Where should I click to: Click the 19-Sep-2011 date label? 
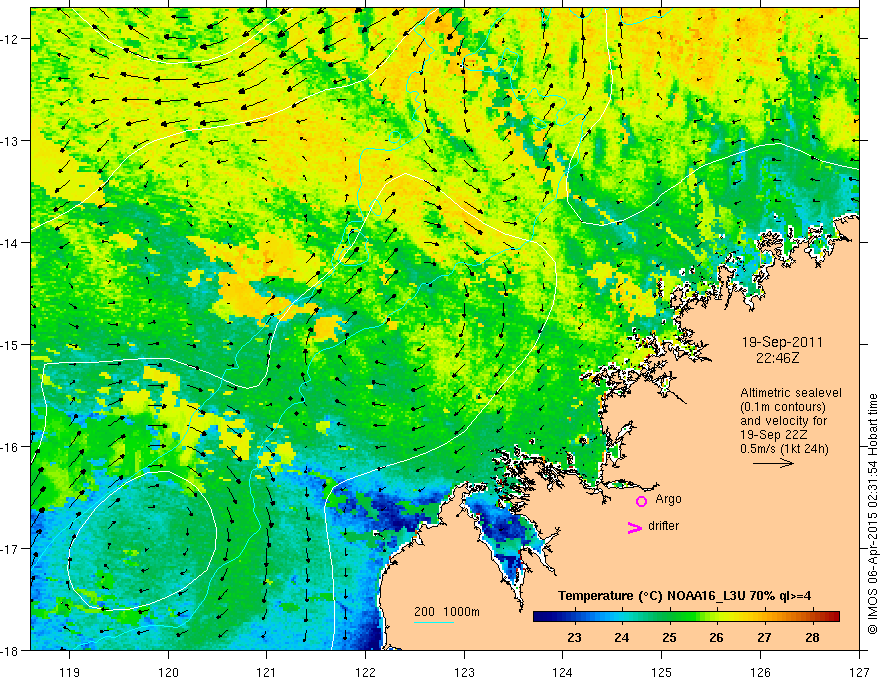(x=782, y=342)
